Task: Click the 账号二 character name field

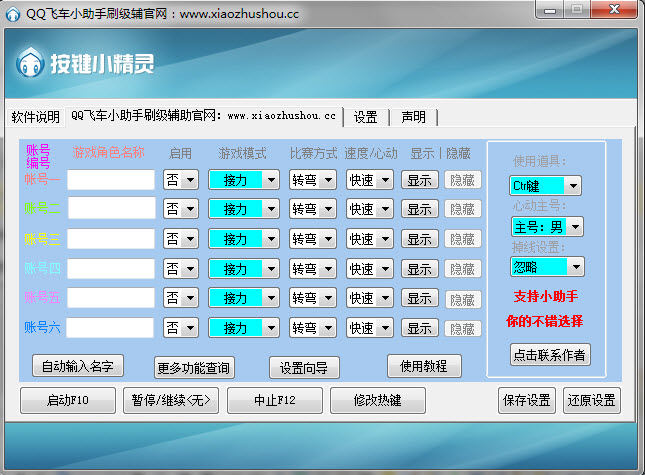Action: [111, 208]
